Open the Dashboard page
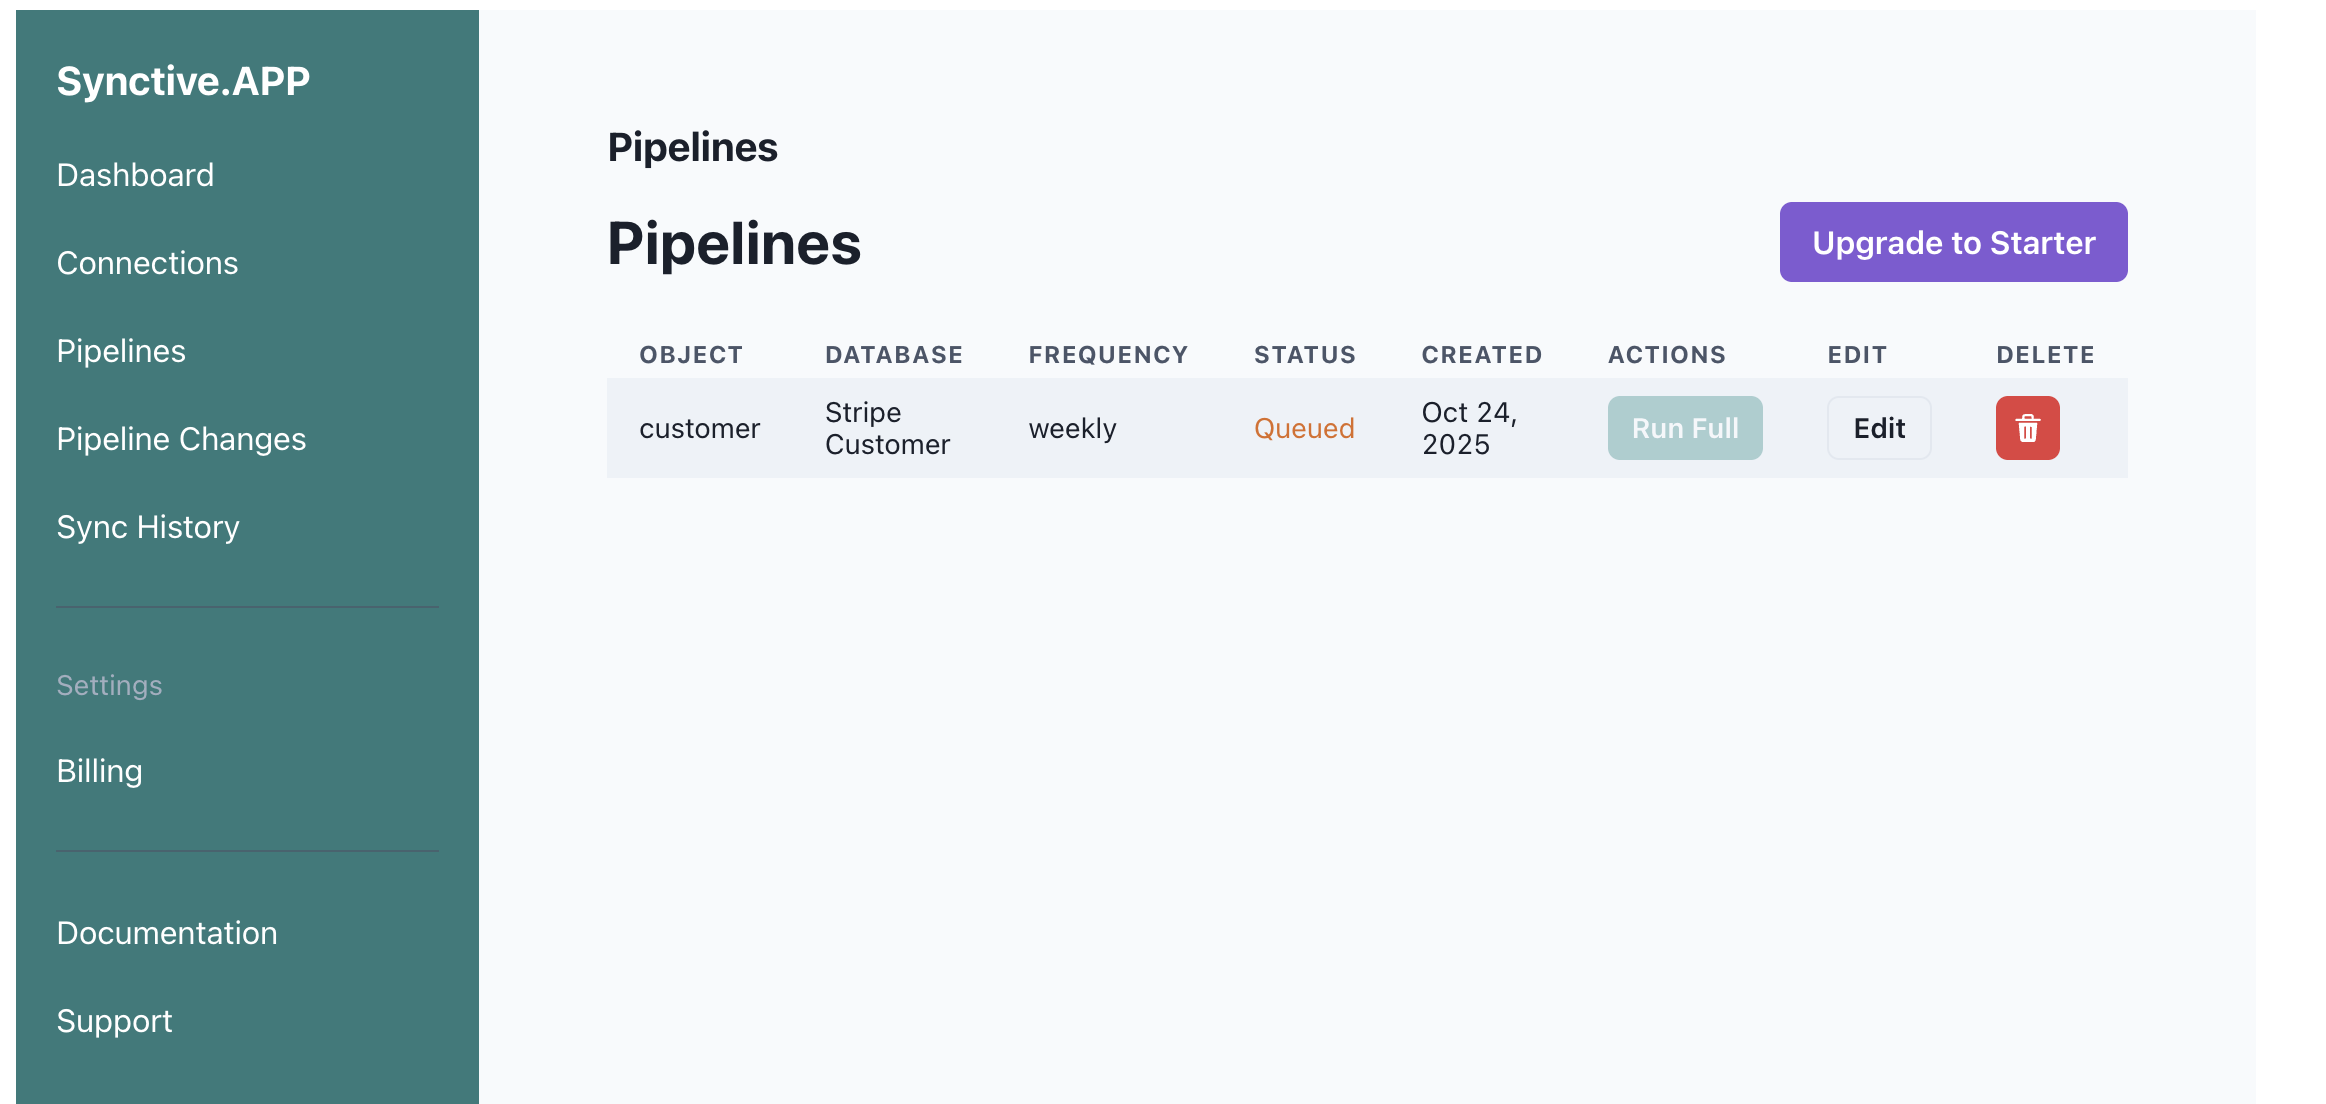This screenshot has height=1104, width=2326. pyautogui.click(x=135, y=174)
